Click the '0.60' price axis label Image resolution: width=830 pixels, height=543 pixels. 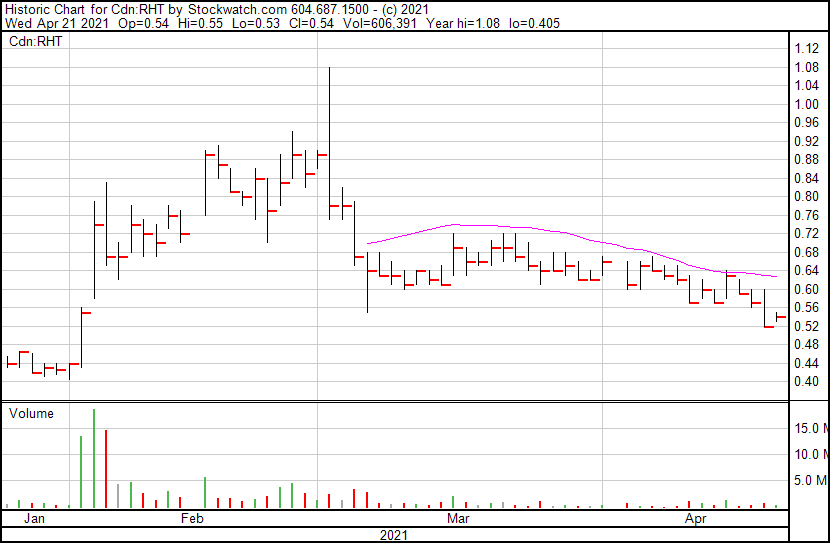[807, 289]
